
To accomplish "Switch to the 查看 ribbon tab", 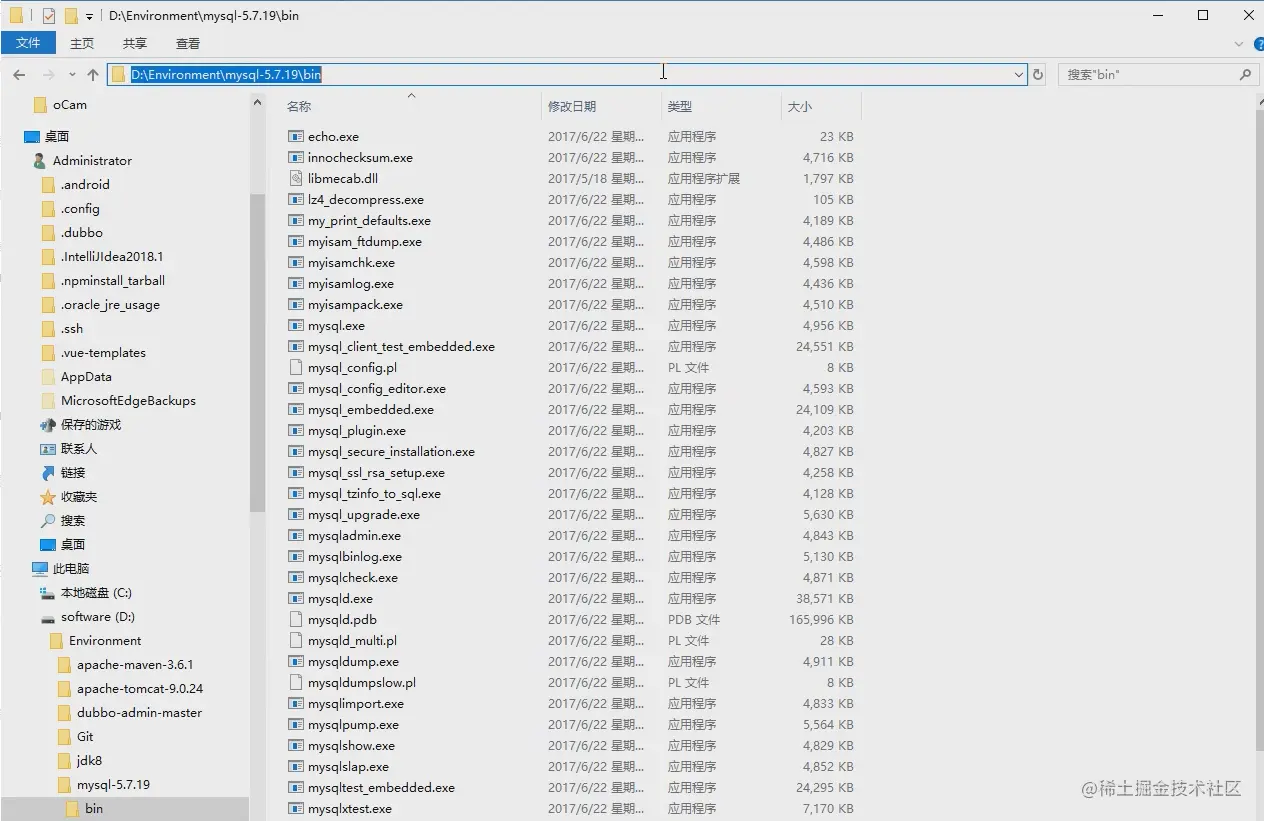I will click(x=188, y=44).
